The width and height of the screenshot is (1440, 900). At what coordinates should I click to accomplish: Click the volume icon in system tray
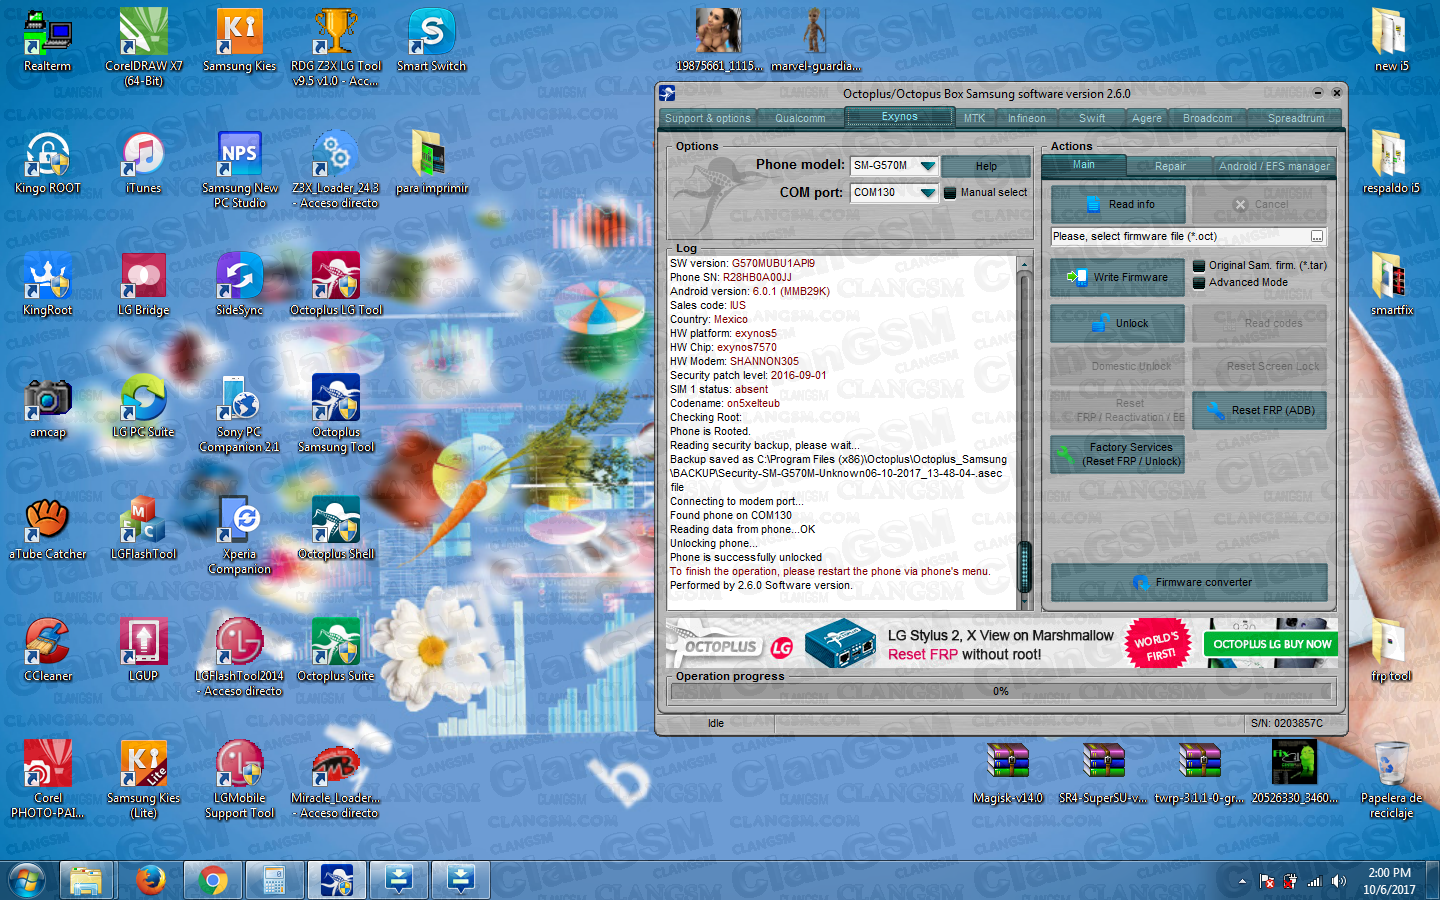tap(1339, 881)
